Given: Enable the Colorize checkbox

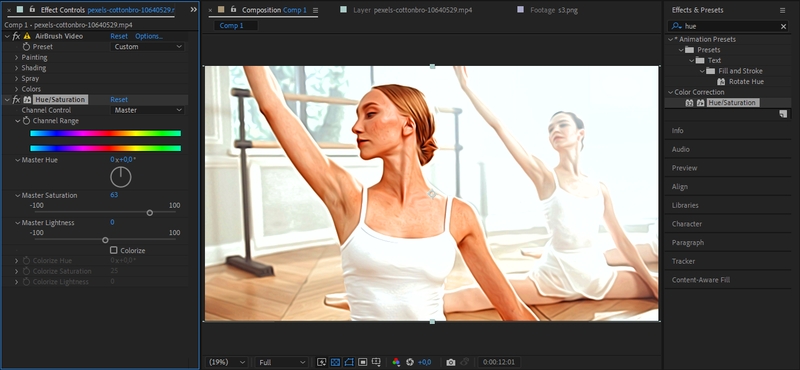Looking at the screenshot, I should tap(114, 250).
